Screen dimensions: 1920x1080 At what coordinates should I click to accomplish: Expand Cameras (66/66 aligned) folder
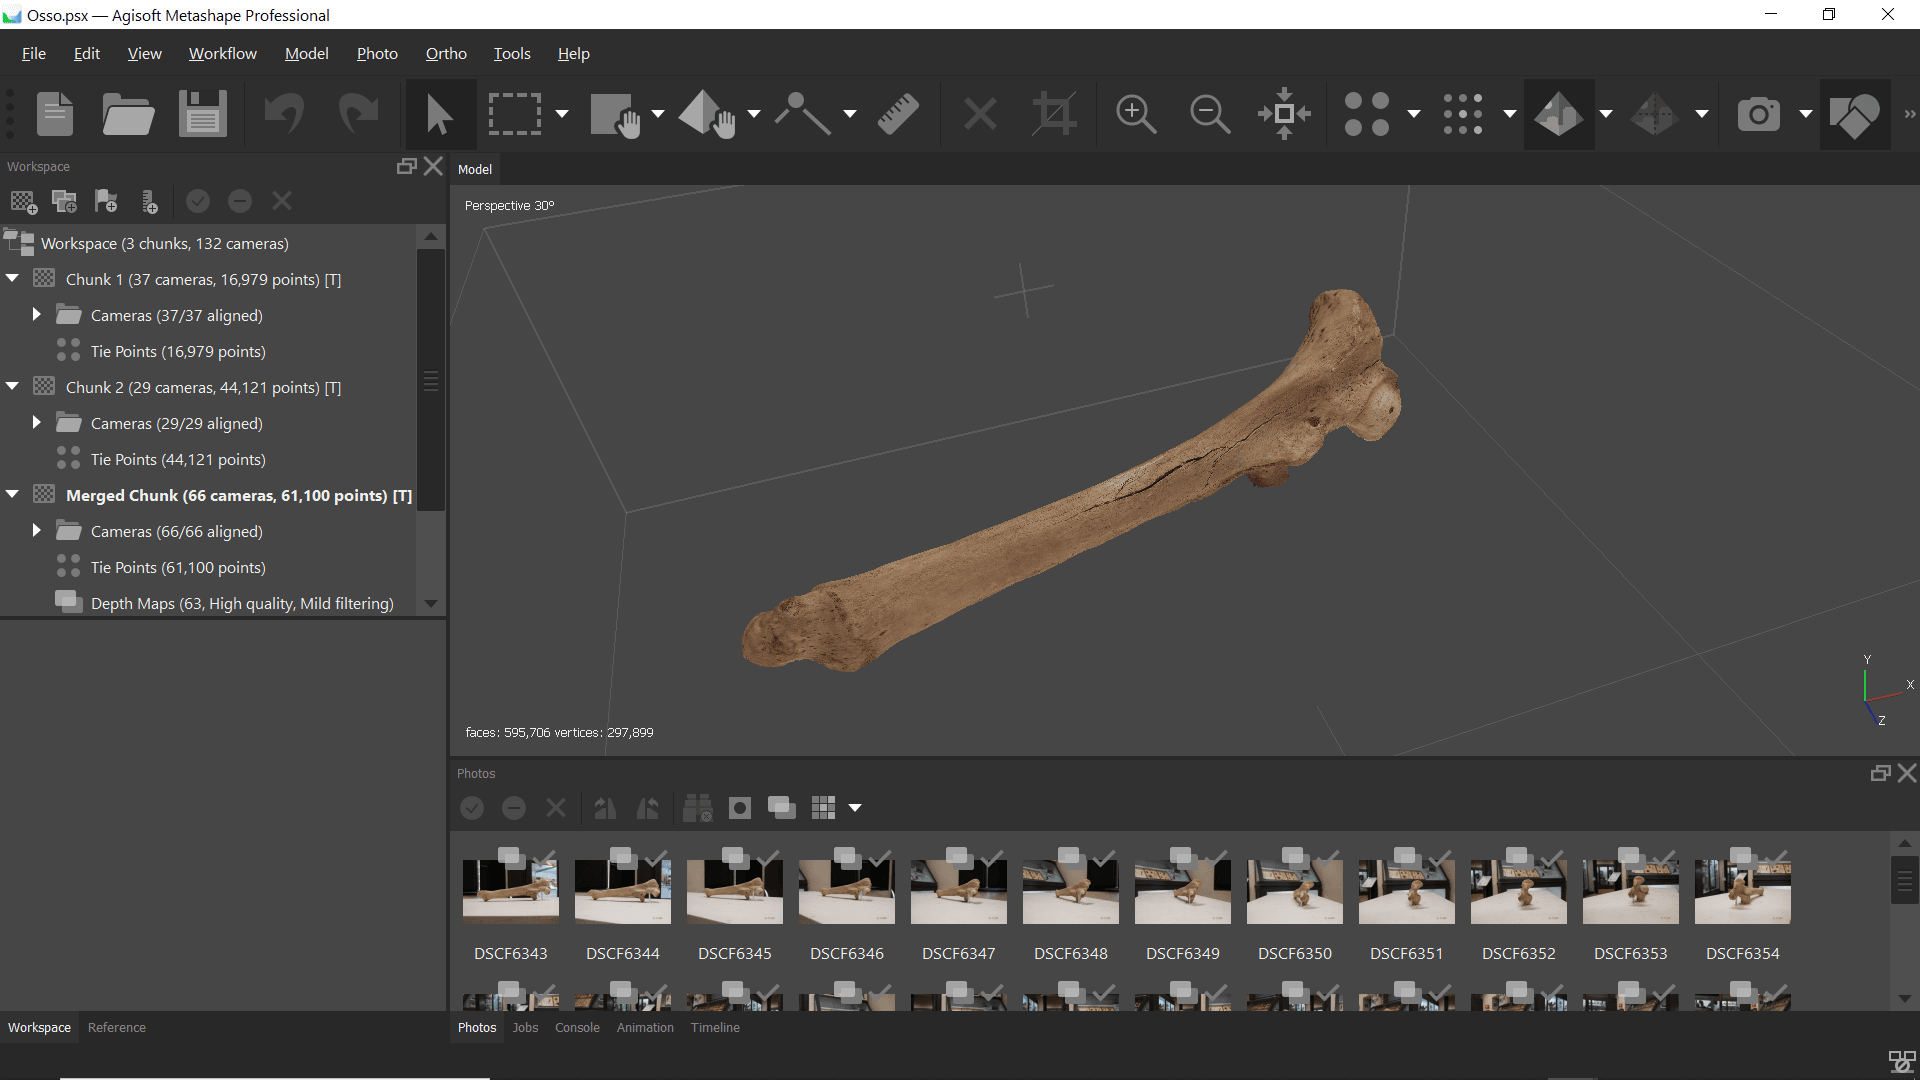click(37, 531)
